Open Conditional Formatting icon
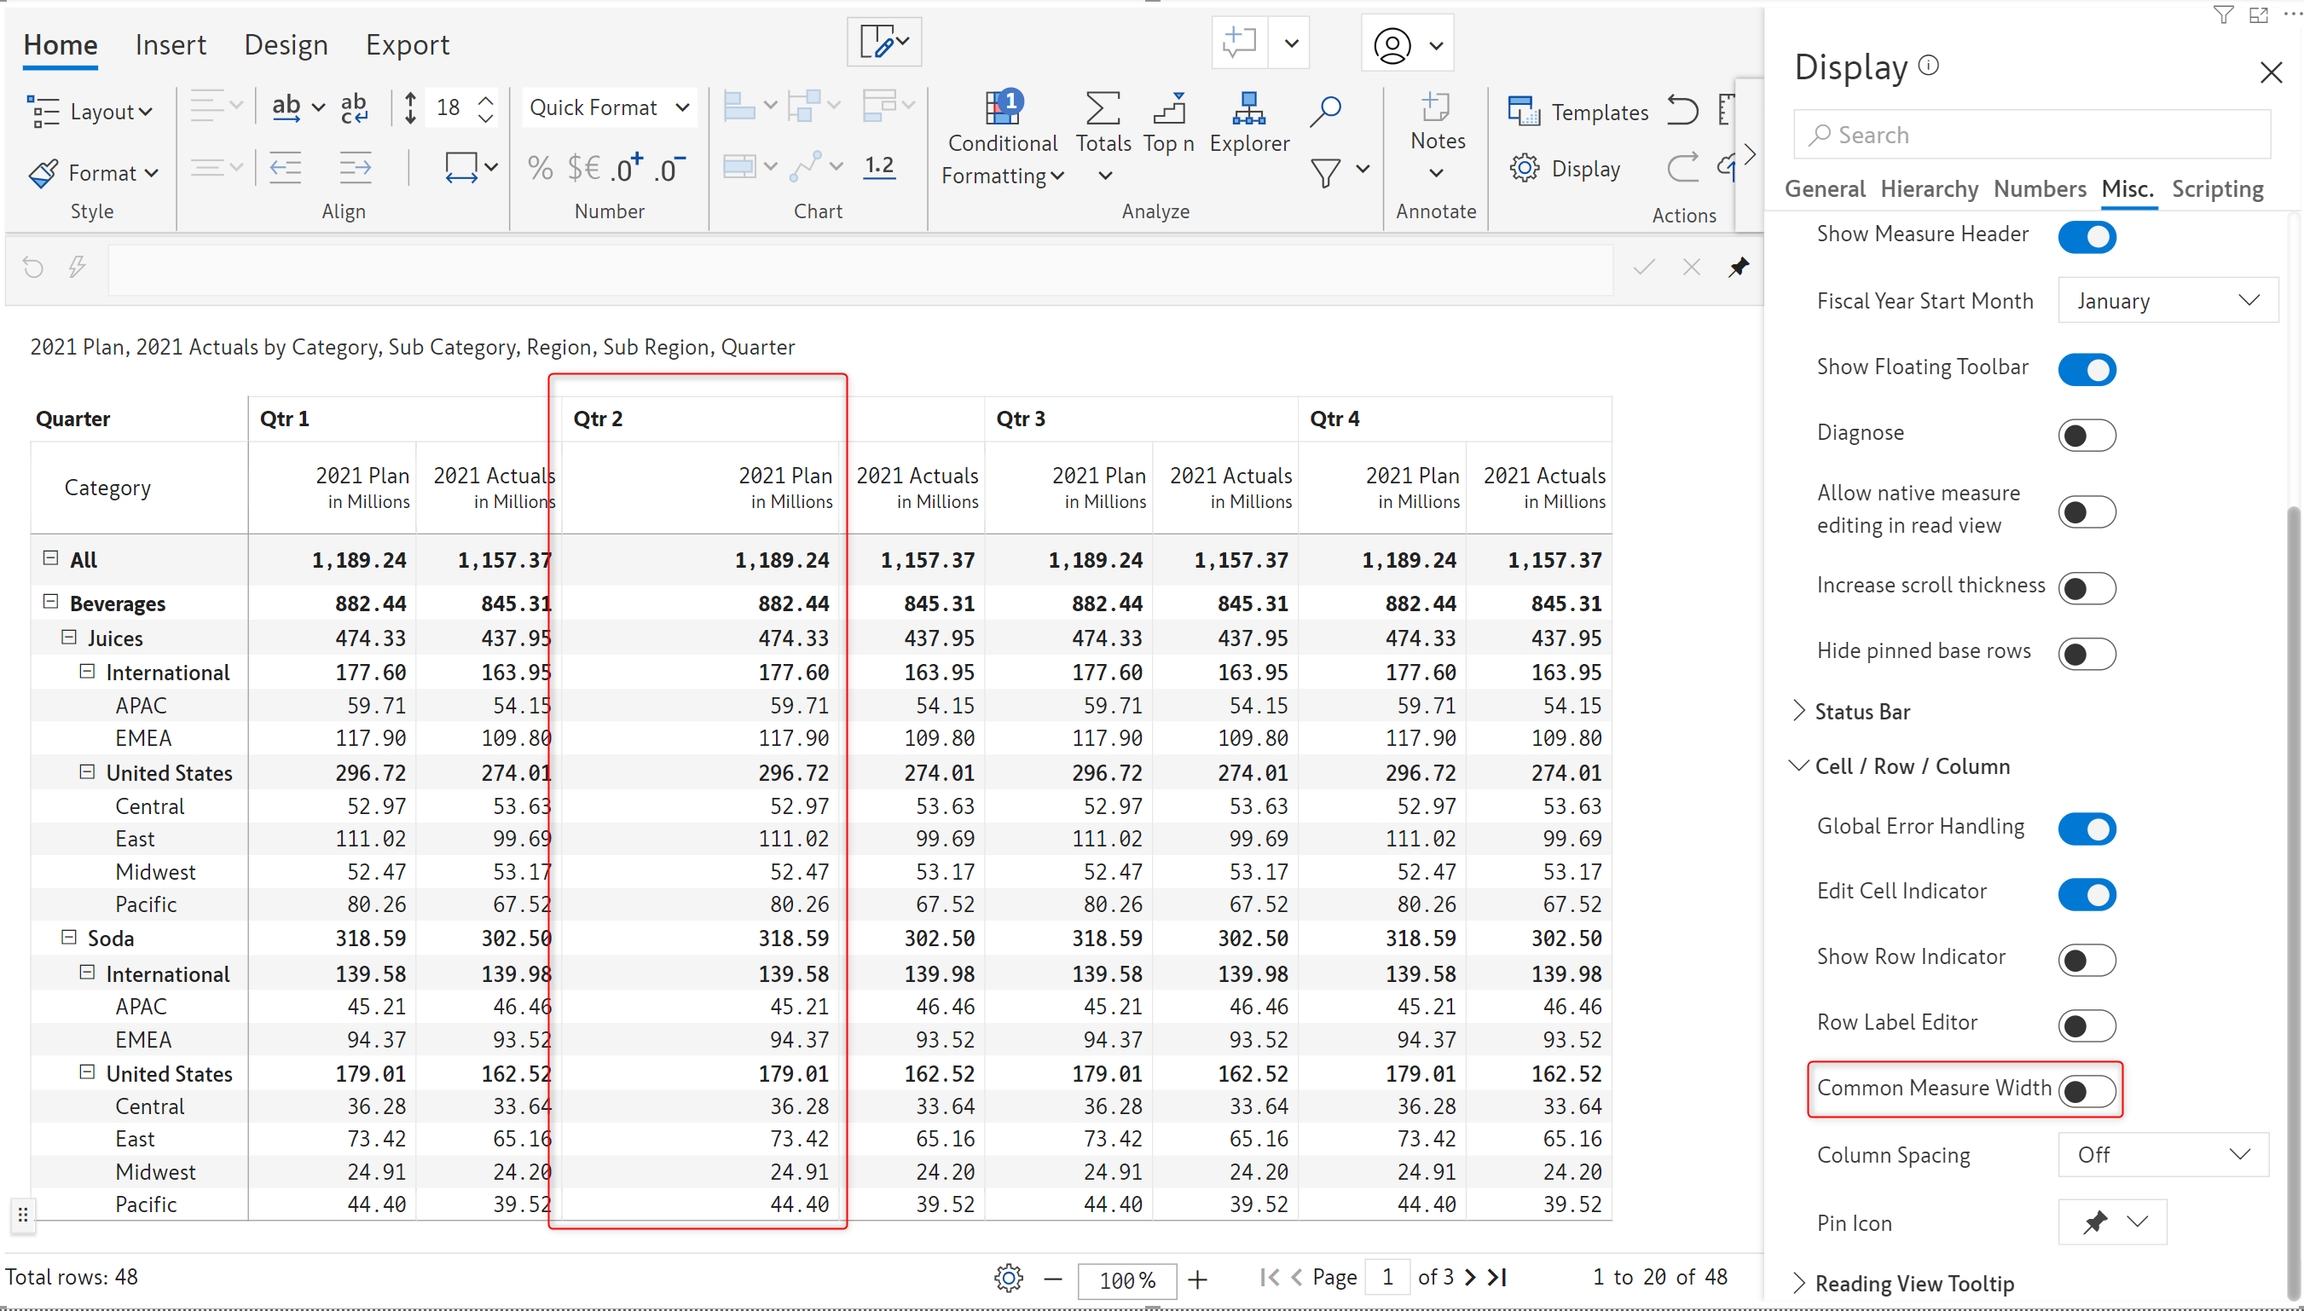2304x1311 pixels. 1002,108
